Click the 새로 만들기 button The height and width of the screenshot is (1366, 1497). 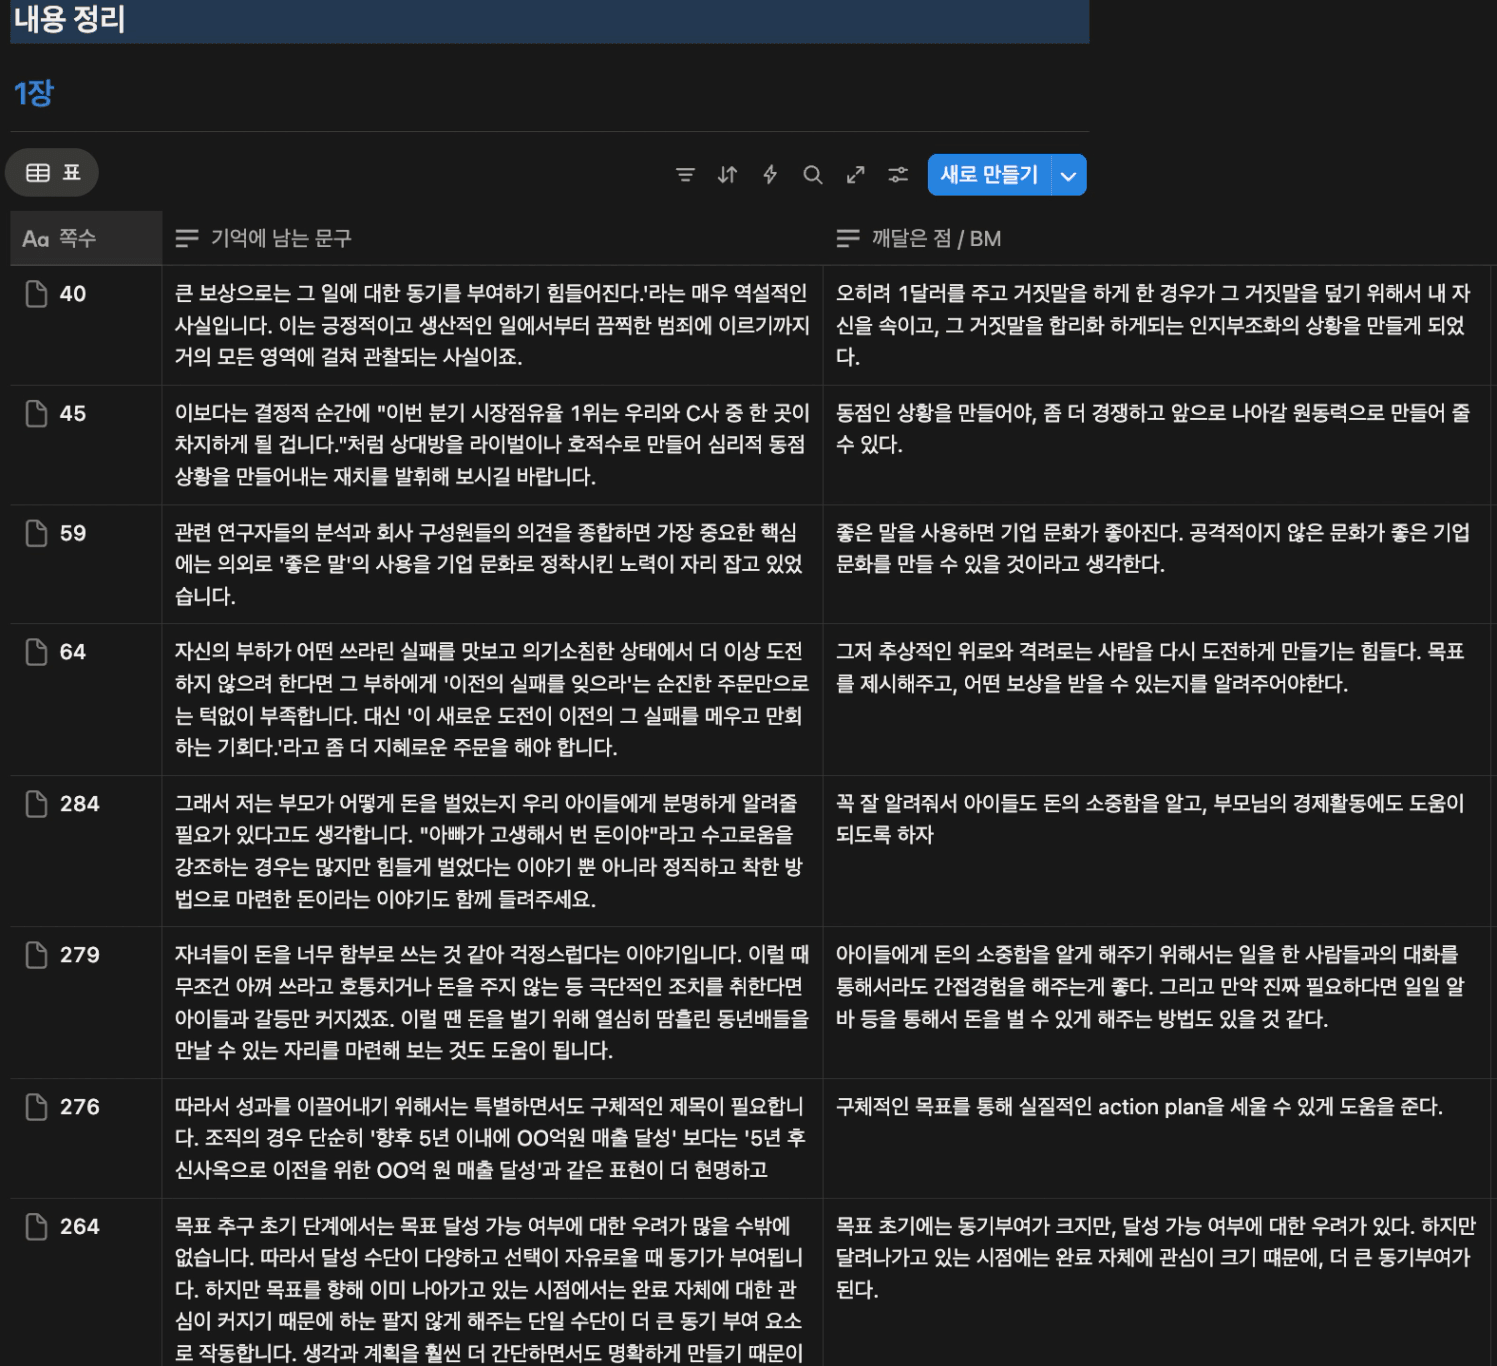[x=988, y=175]
